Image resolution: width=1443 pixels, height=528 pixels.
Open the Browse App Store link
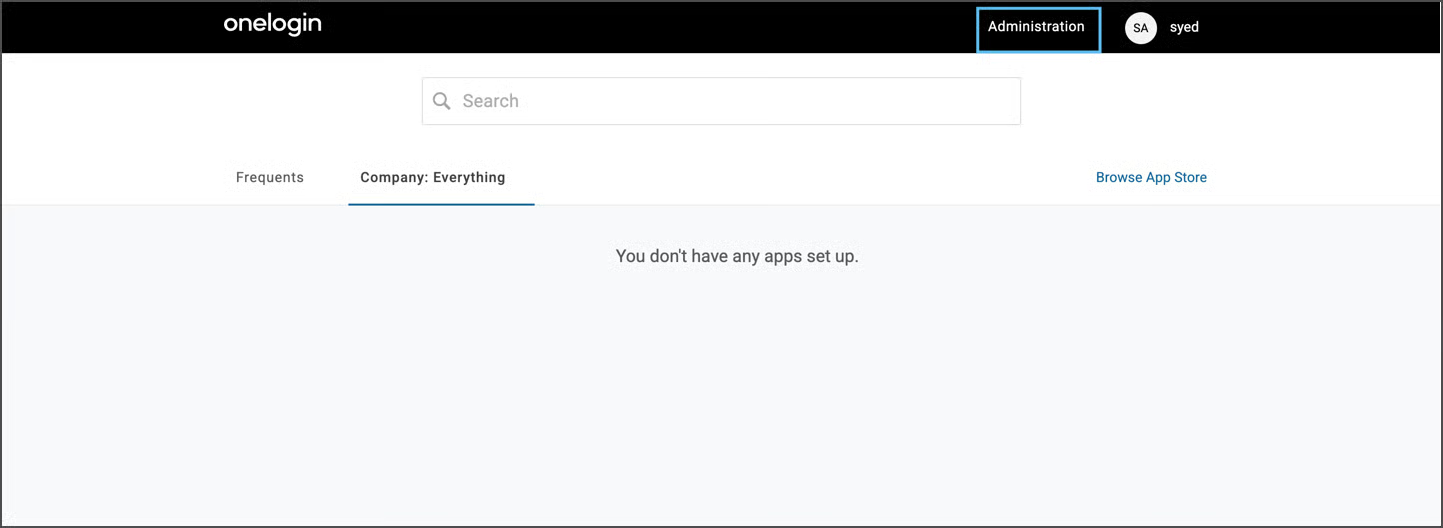1151,178
